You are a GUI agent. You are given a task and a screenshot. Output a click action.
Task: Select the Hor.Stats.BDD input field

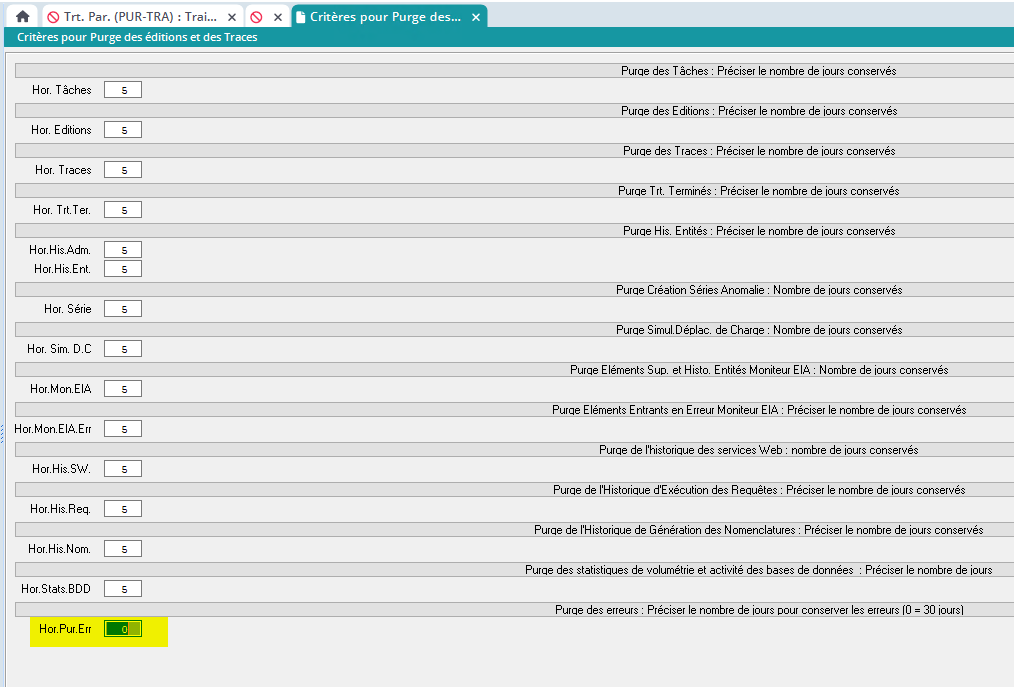point(123,589)
